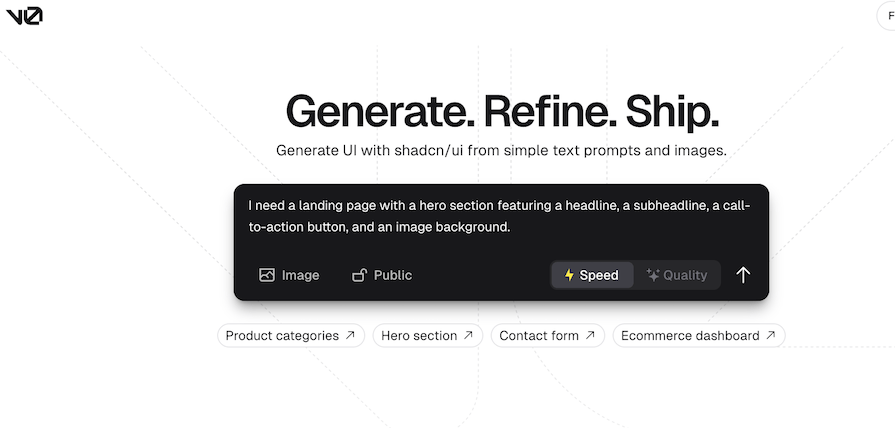Click the image upload picture icon

267,275
